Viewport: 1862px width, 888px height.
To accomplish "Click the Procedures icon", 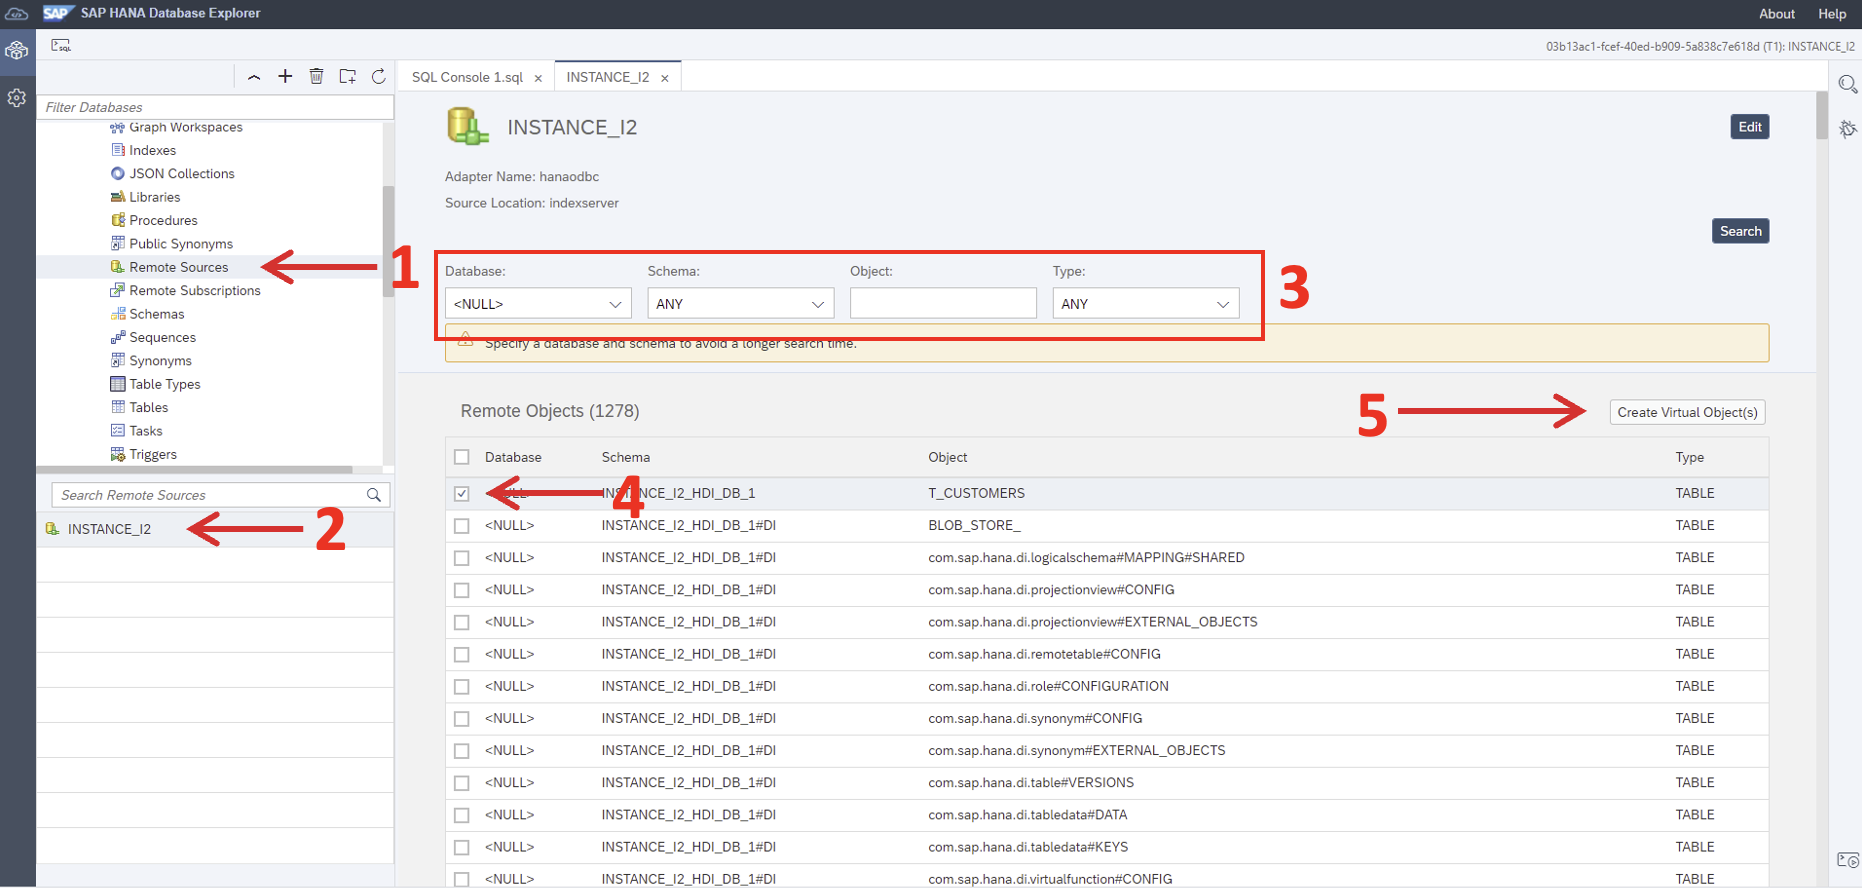I will pyautogui.click(x=117, y=220).
